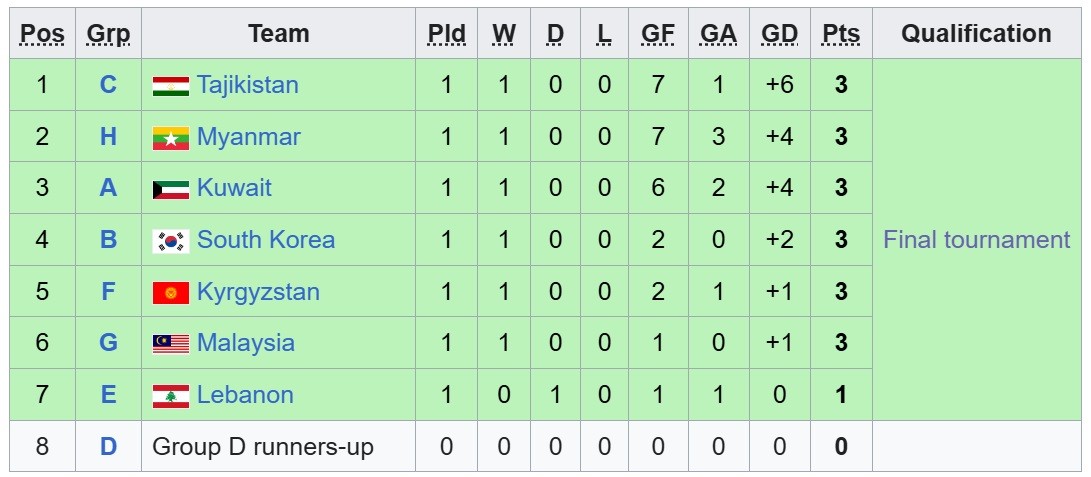
Task: Click the Myanmar flag icon
Action: pos(170,138)
